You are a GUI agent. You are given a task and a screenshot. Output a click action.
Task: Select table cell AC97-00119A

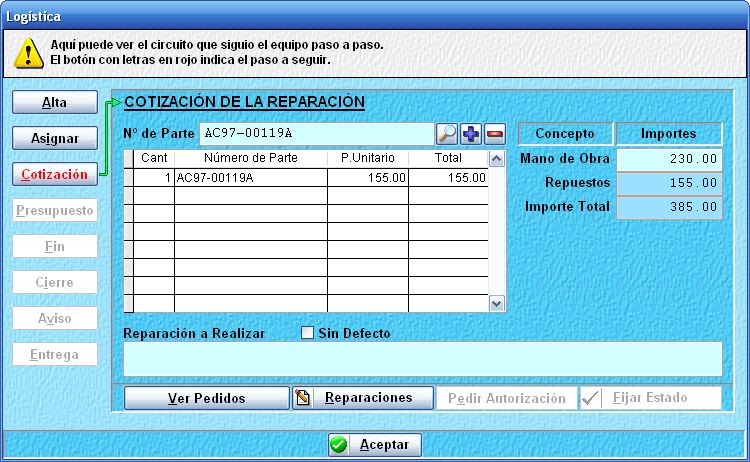click(251, 178)
